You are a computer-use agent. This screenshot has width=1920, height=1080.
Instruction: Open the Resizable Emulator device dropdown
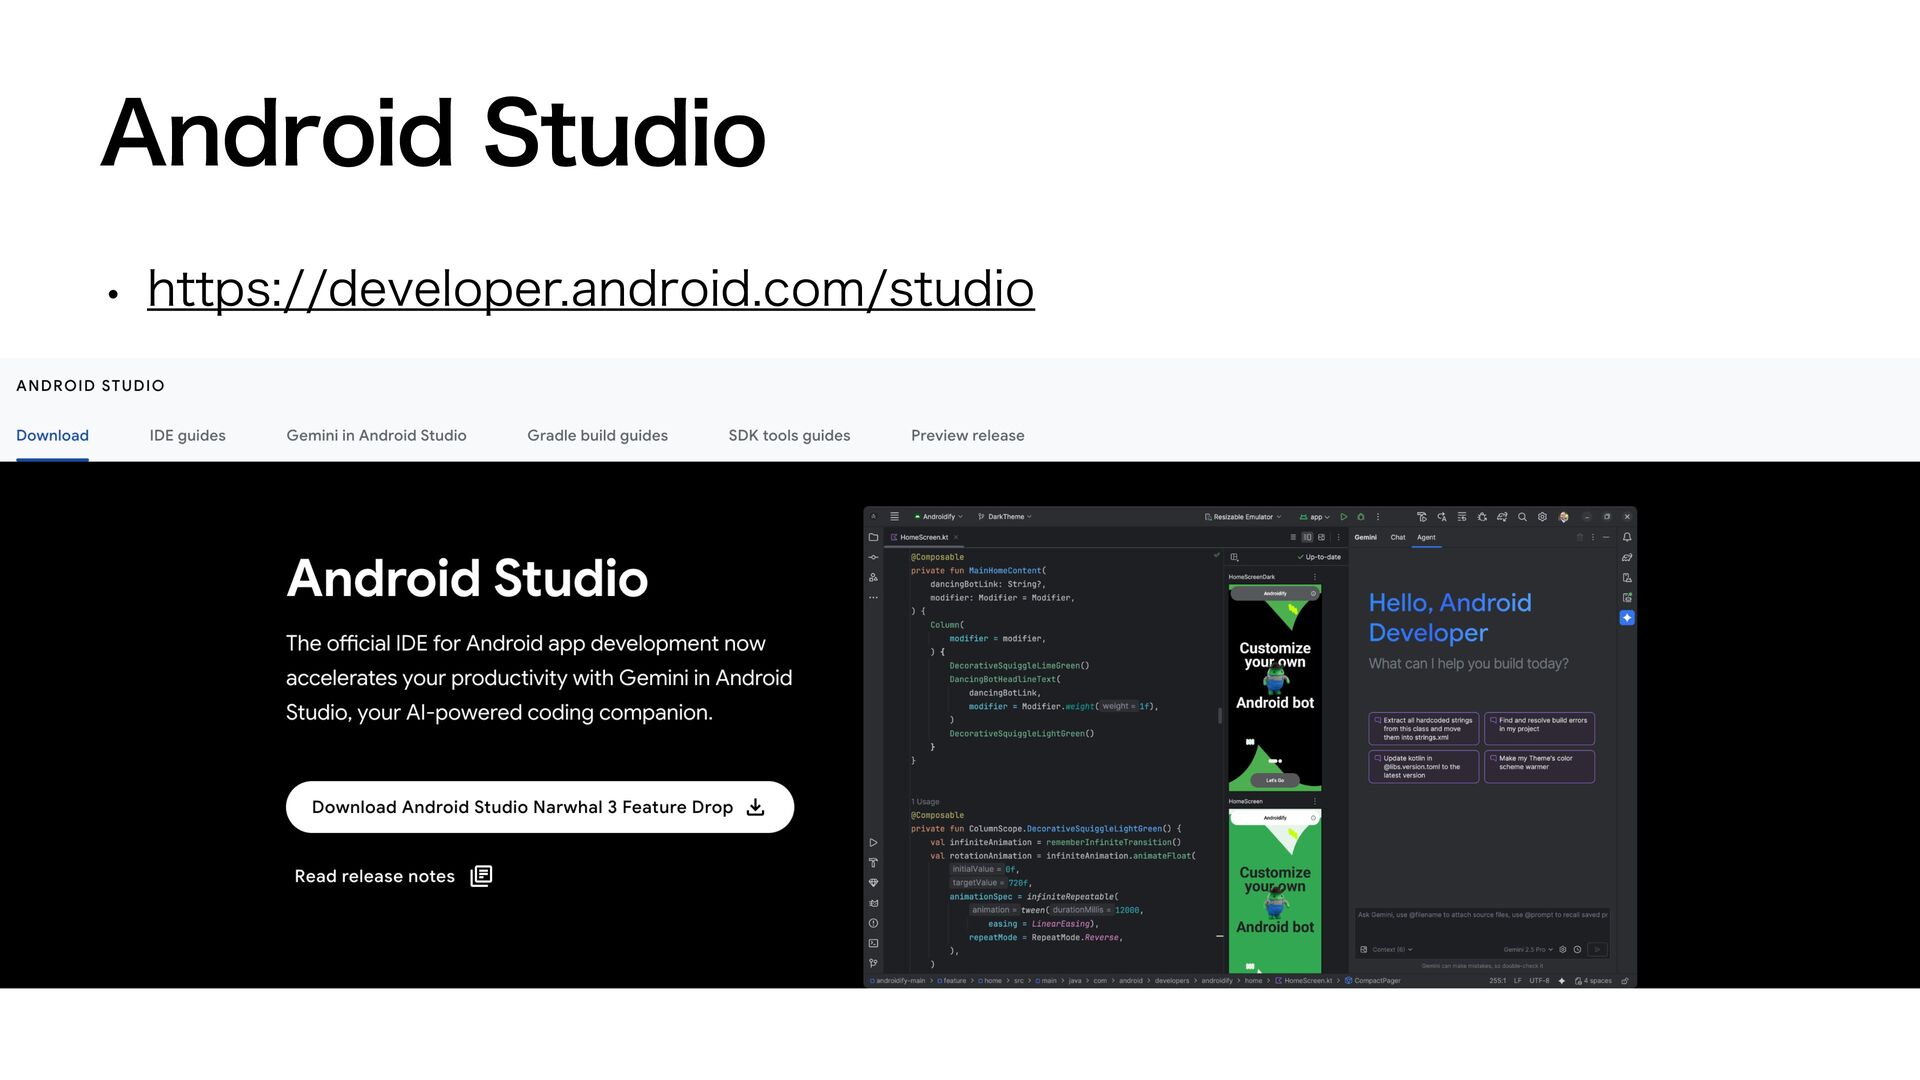tap(1243, 517)
